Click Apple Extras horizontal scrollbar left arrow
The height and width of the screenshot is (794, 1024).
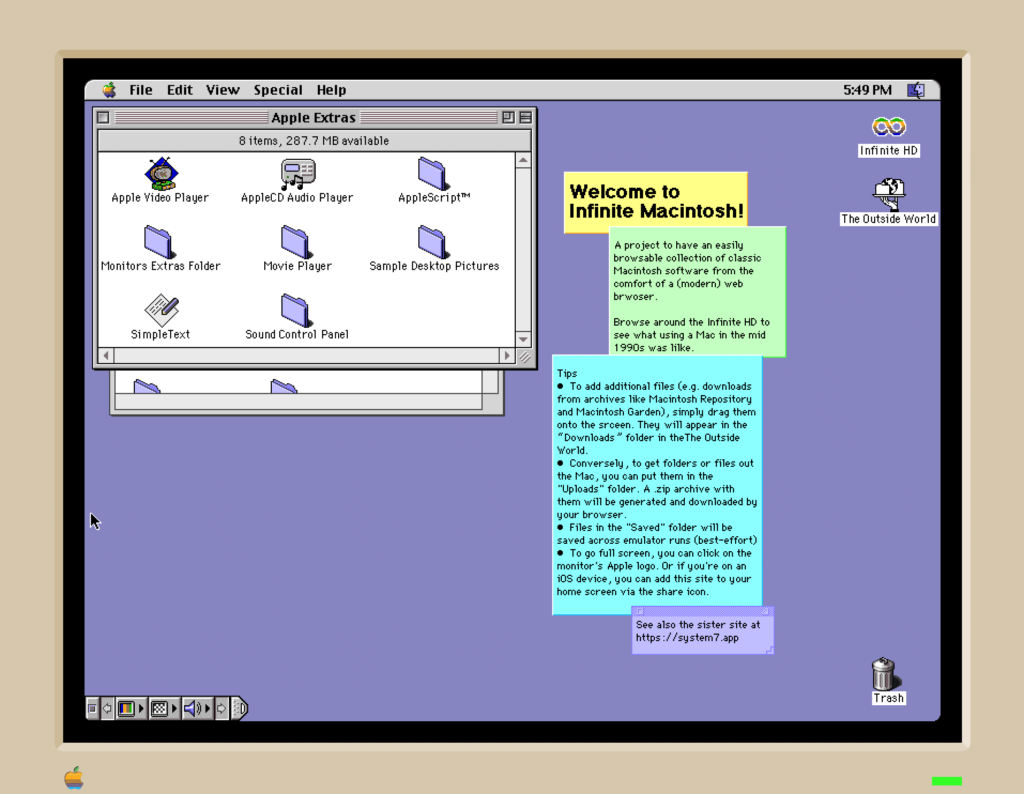pyautogui.click(x=106, y=356)
